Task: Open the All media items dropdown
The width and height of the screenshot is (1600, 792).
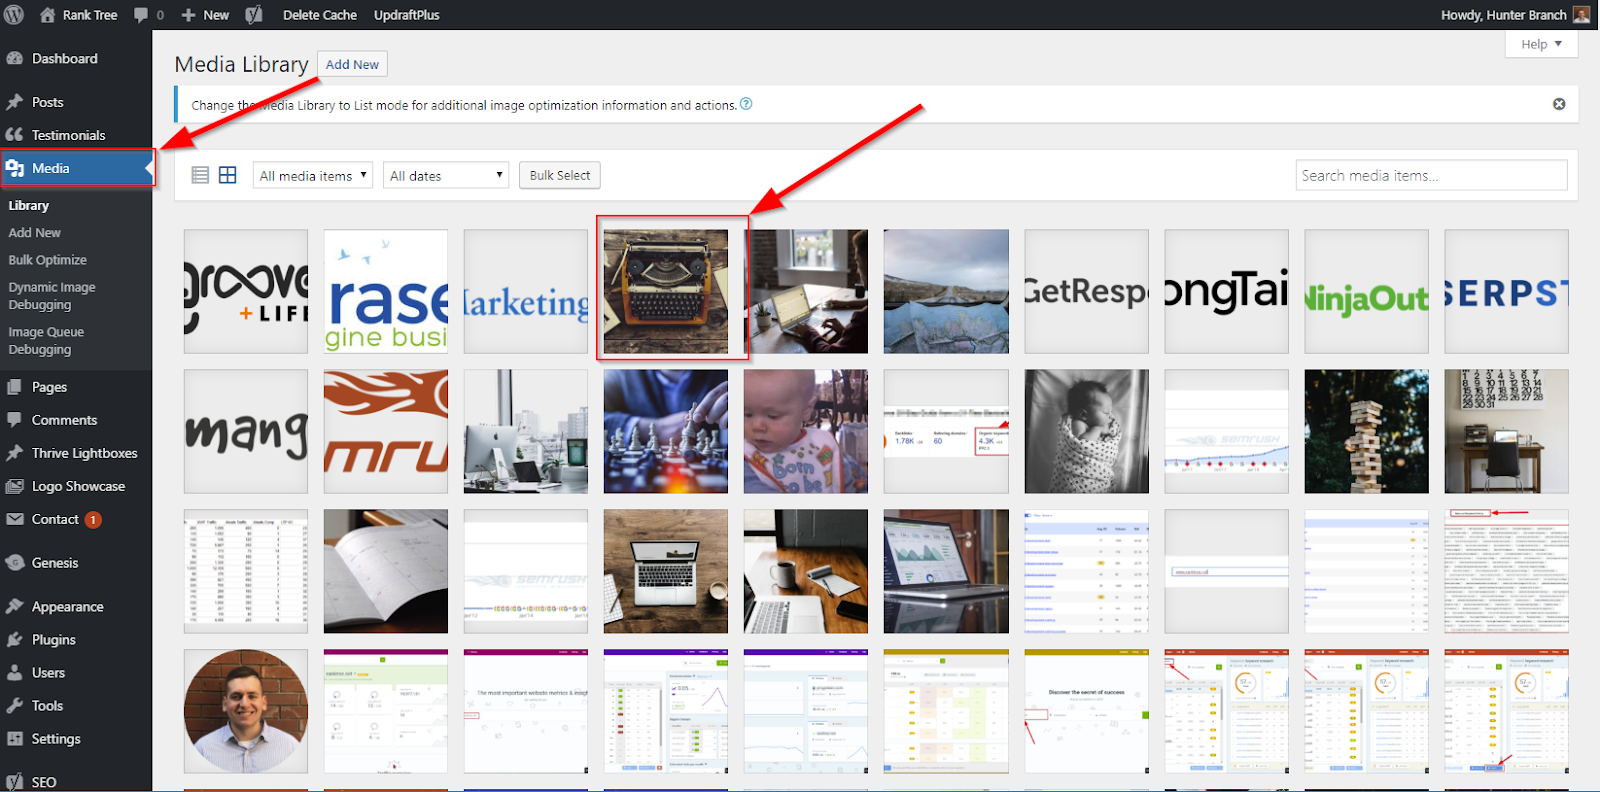Action: pyautogui.click(x=313, y=175)
